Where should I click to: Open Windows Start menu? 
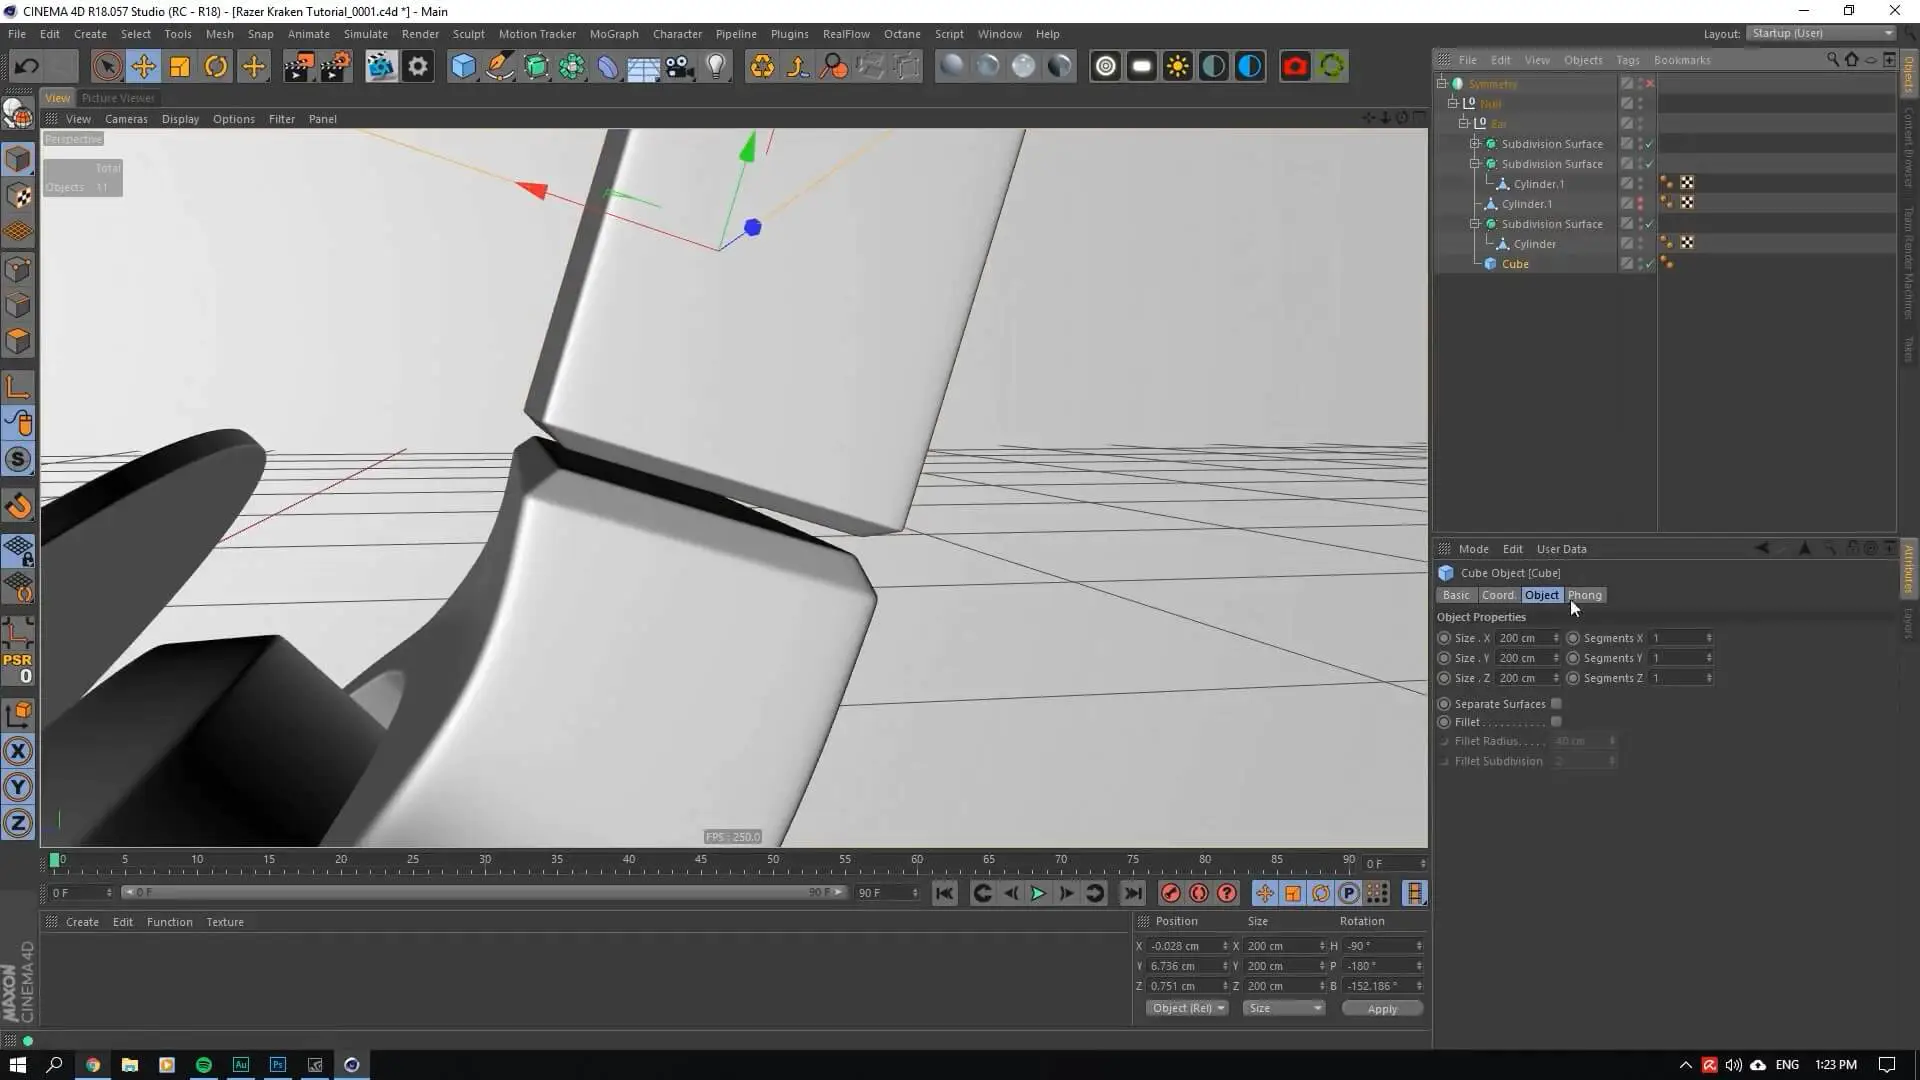[18, 1065]
